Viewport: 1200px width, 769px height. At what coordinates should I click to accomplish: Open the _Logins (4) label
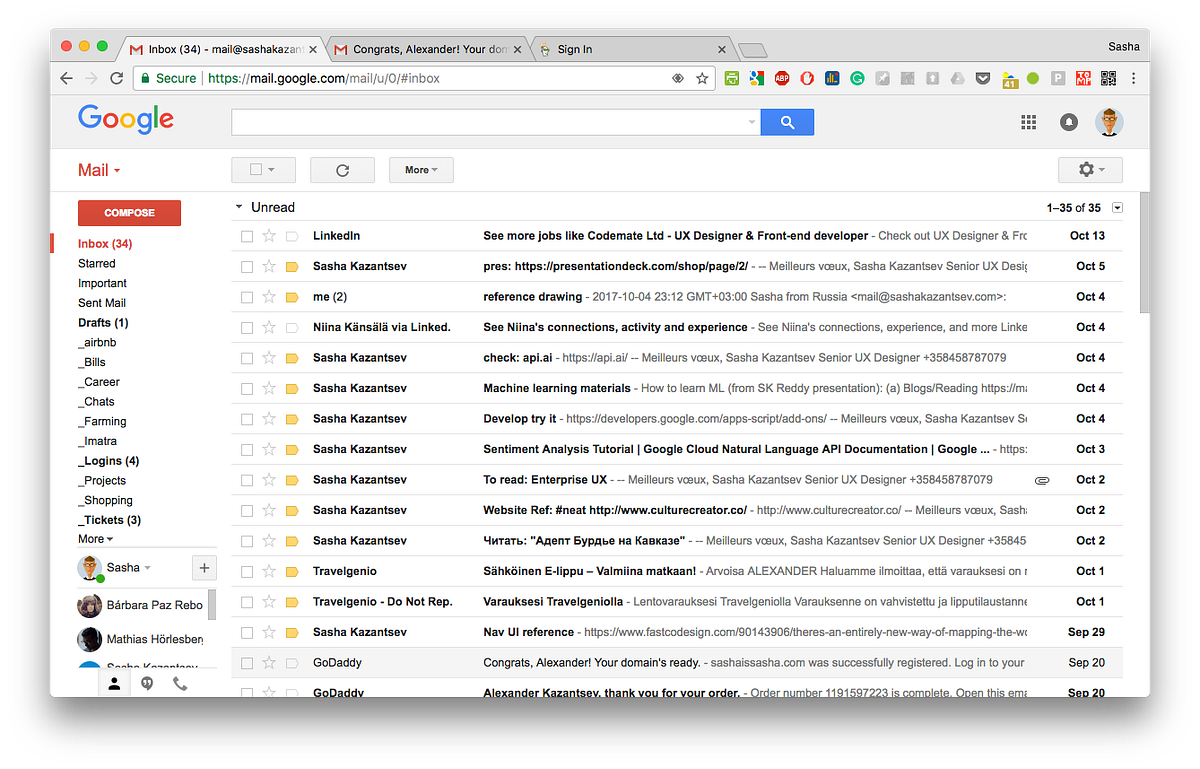[108, 461]
